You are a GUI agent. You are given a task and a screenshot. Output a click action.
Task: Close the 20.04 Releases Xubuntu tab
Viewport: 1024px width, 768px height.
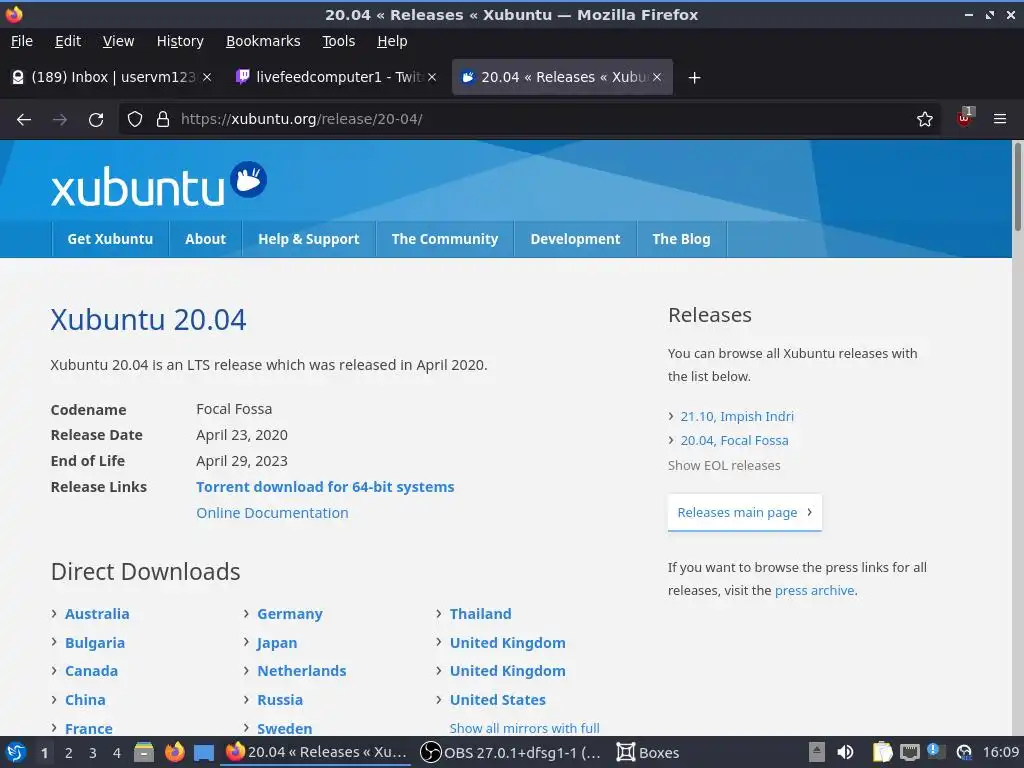(x=657, y=77)
